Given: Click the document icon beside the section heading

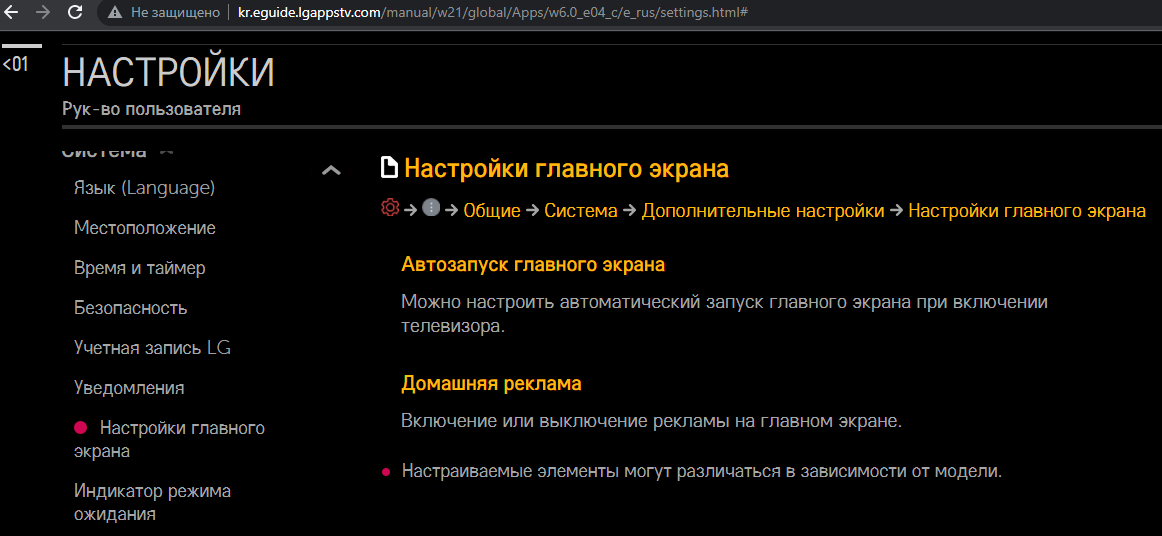Looking at the screenshot, I should pos(390,168).
